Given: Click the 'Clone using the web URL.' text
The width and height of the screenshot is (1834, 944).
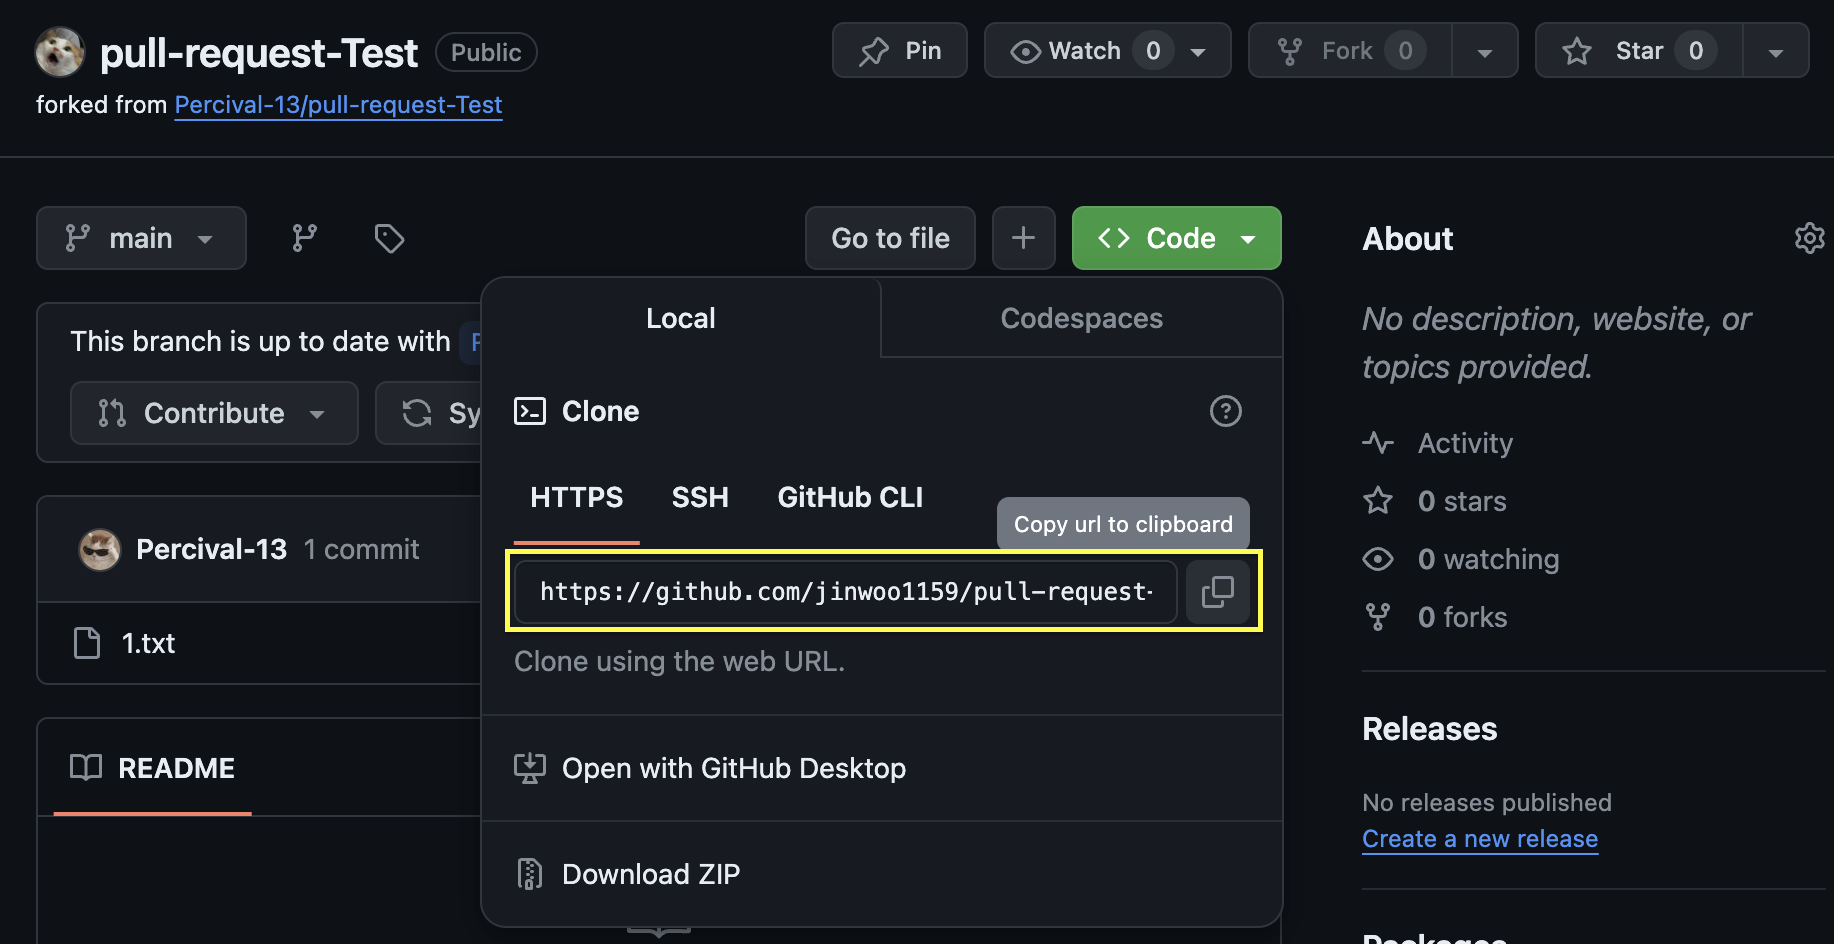Looking at the screenshot, I should 680,661.
